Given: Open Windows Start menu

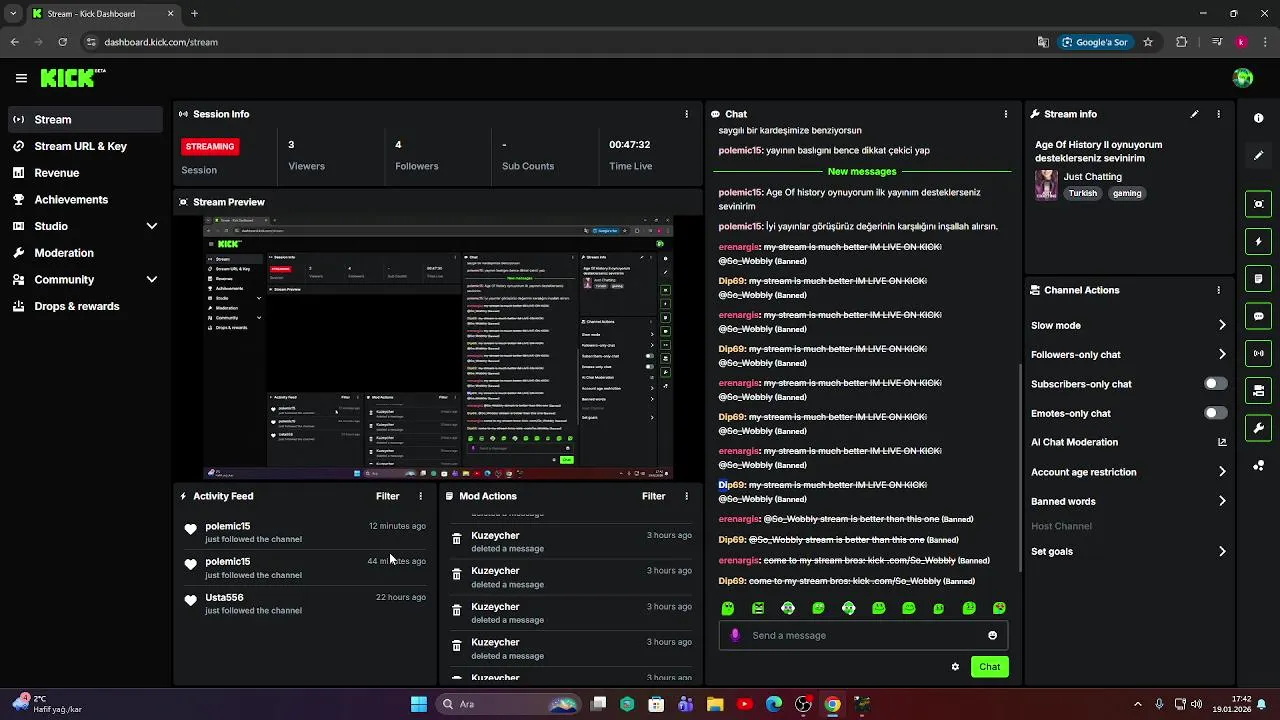Looking at the screenshot, I should coord(419,704).
